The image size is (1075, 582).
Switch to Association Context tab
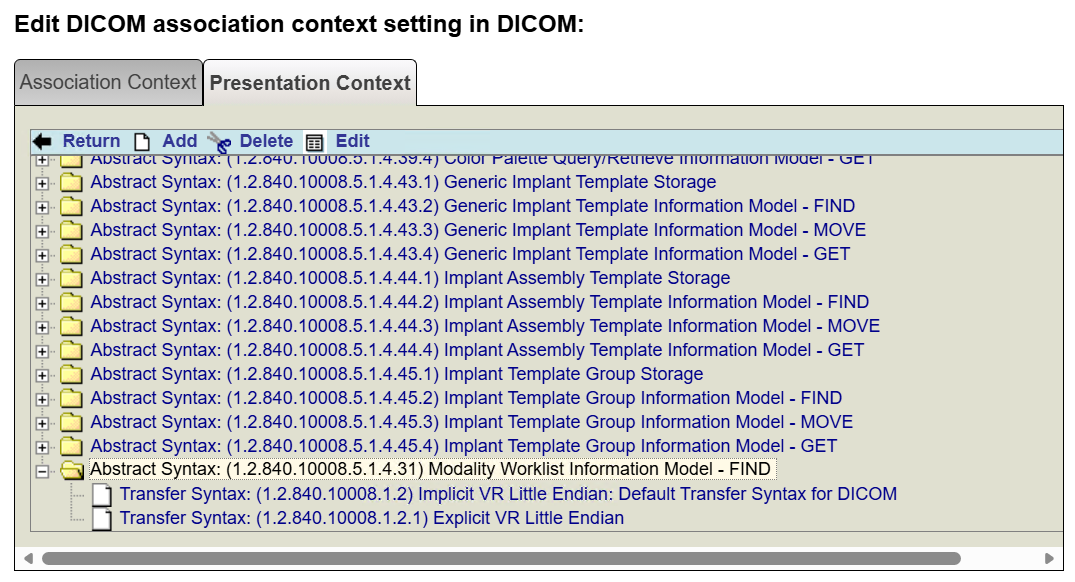(108, 82)
